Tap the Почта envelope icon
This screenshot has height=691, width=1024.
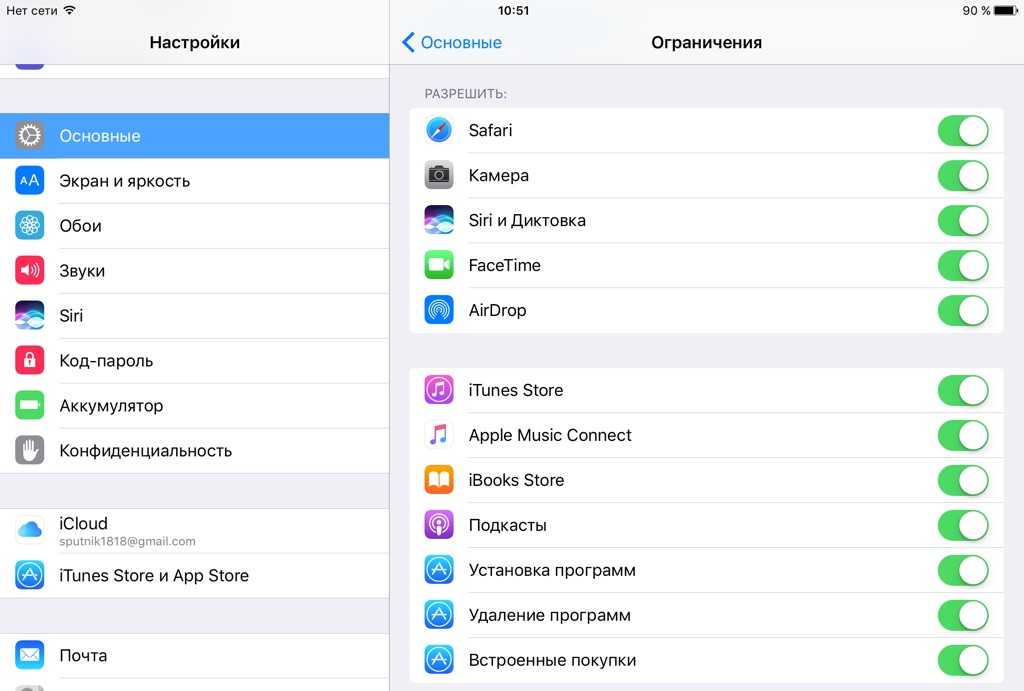click(29, 655)
